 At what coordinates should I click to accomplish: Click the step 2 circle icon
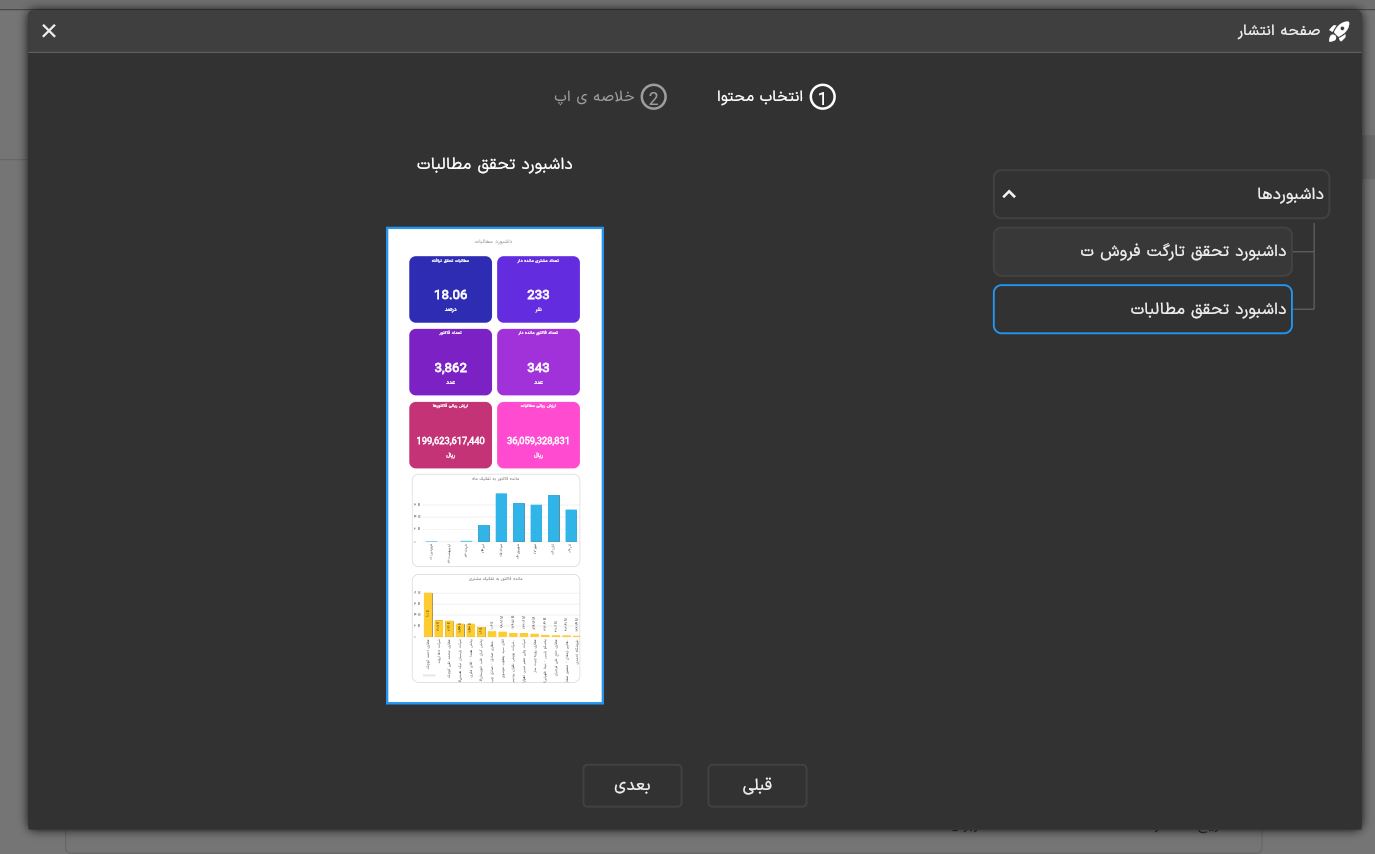click(653, 97)
